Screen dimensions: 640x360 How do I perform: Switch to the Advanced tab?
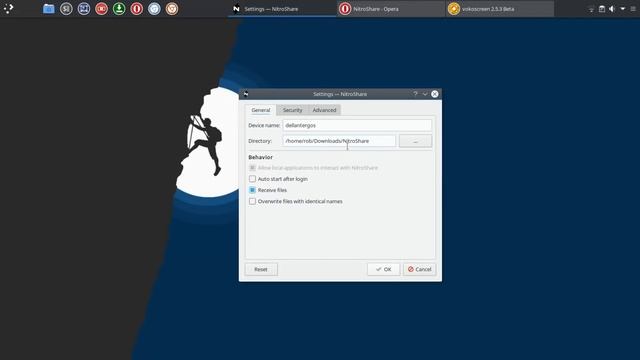click(324, 110)
